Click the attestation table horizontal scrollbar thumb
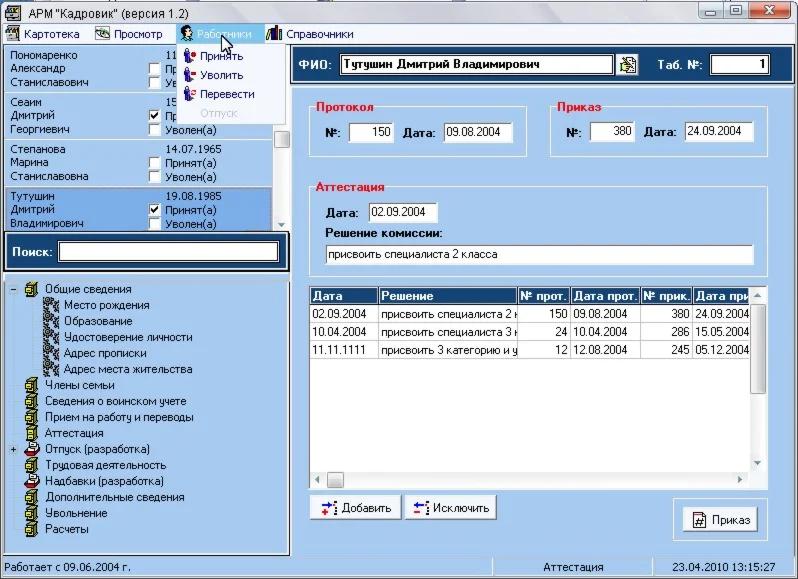Viewport: 798px width, 579px height. click(x=335, y=480)
